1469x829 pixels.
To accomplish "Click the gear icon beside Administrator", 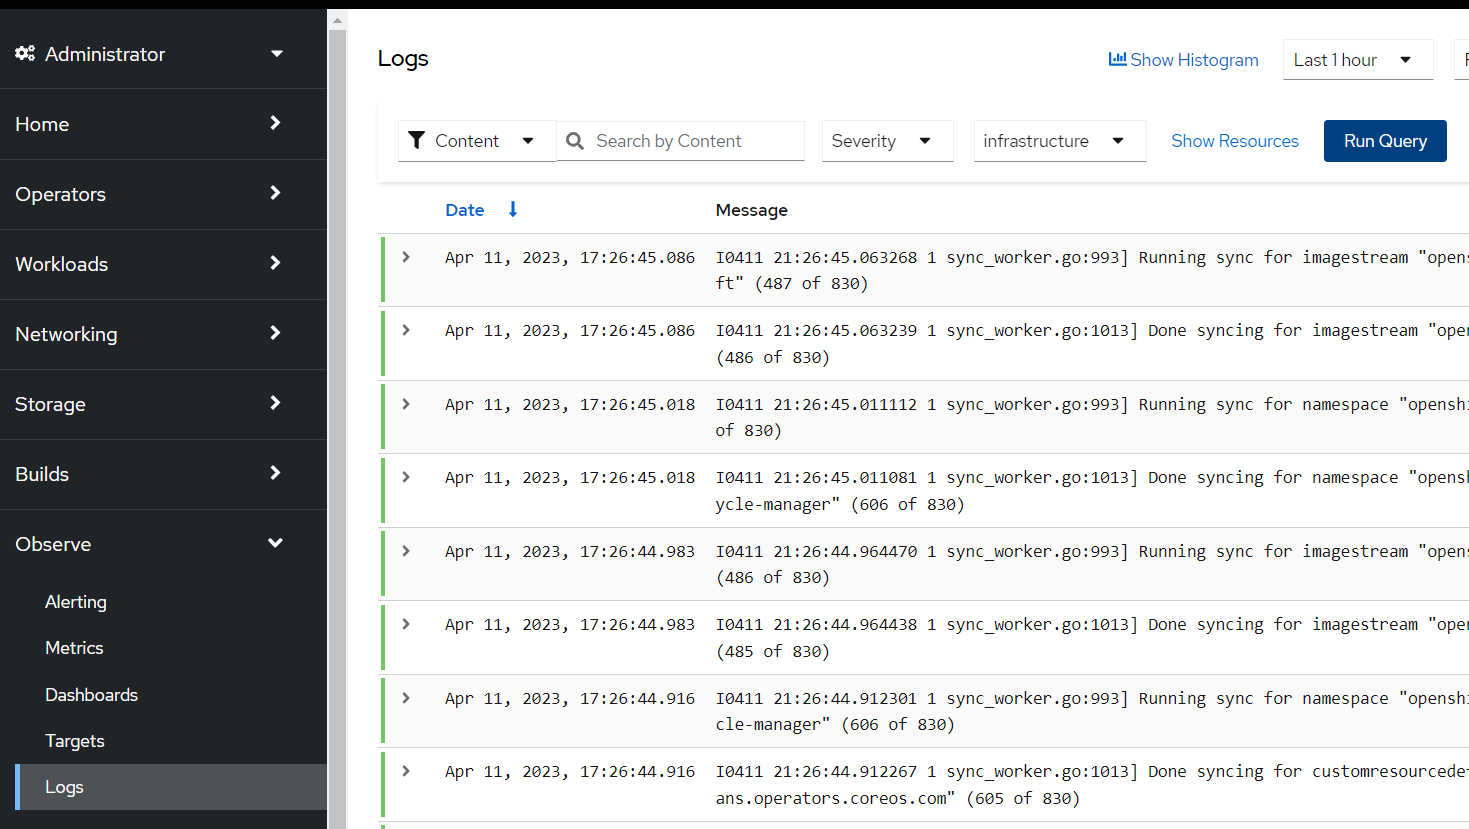I will pos(25,53).
